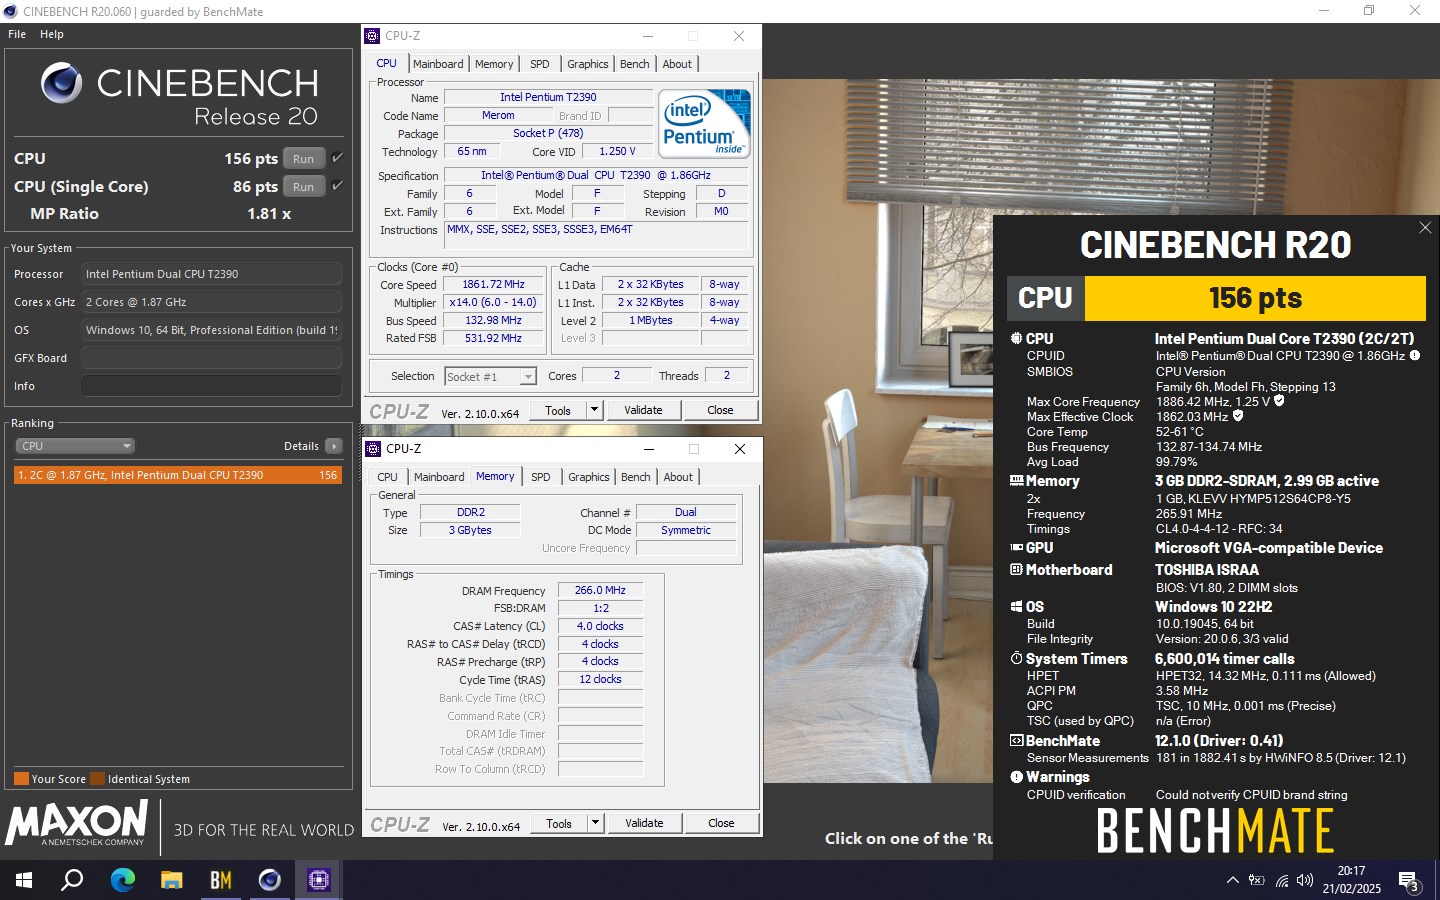Click the Identical System legend swatch
The width and height of the screenshot is (1440, 900).
pos(97,779)
